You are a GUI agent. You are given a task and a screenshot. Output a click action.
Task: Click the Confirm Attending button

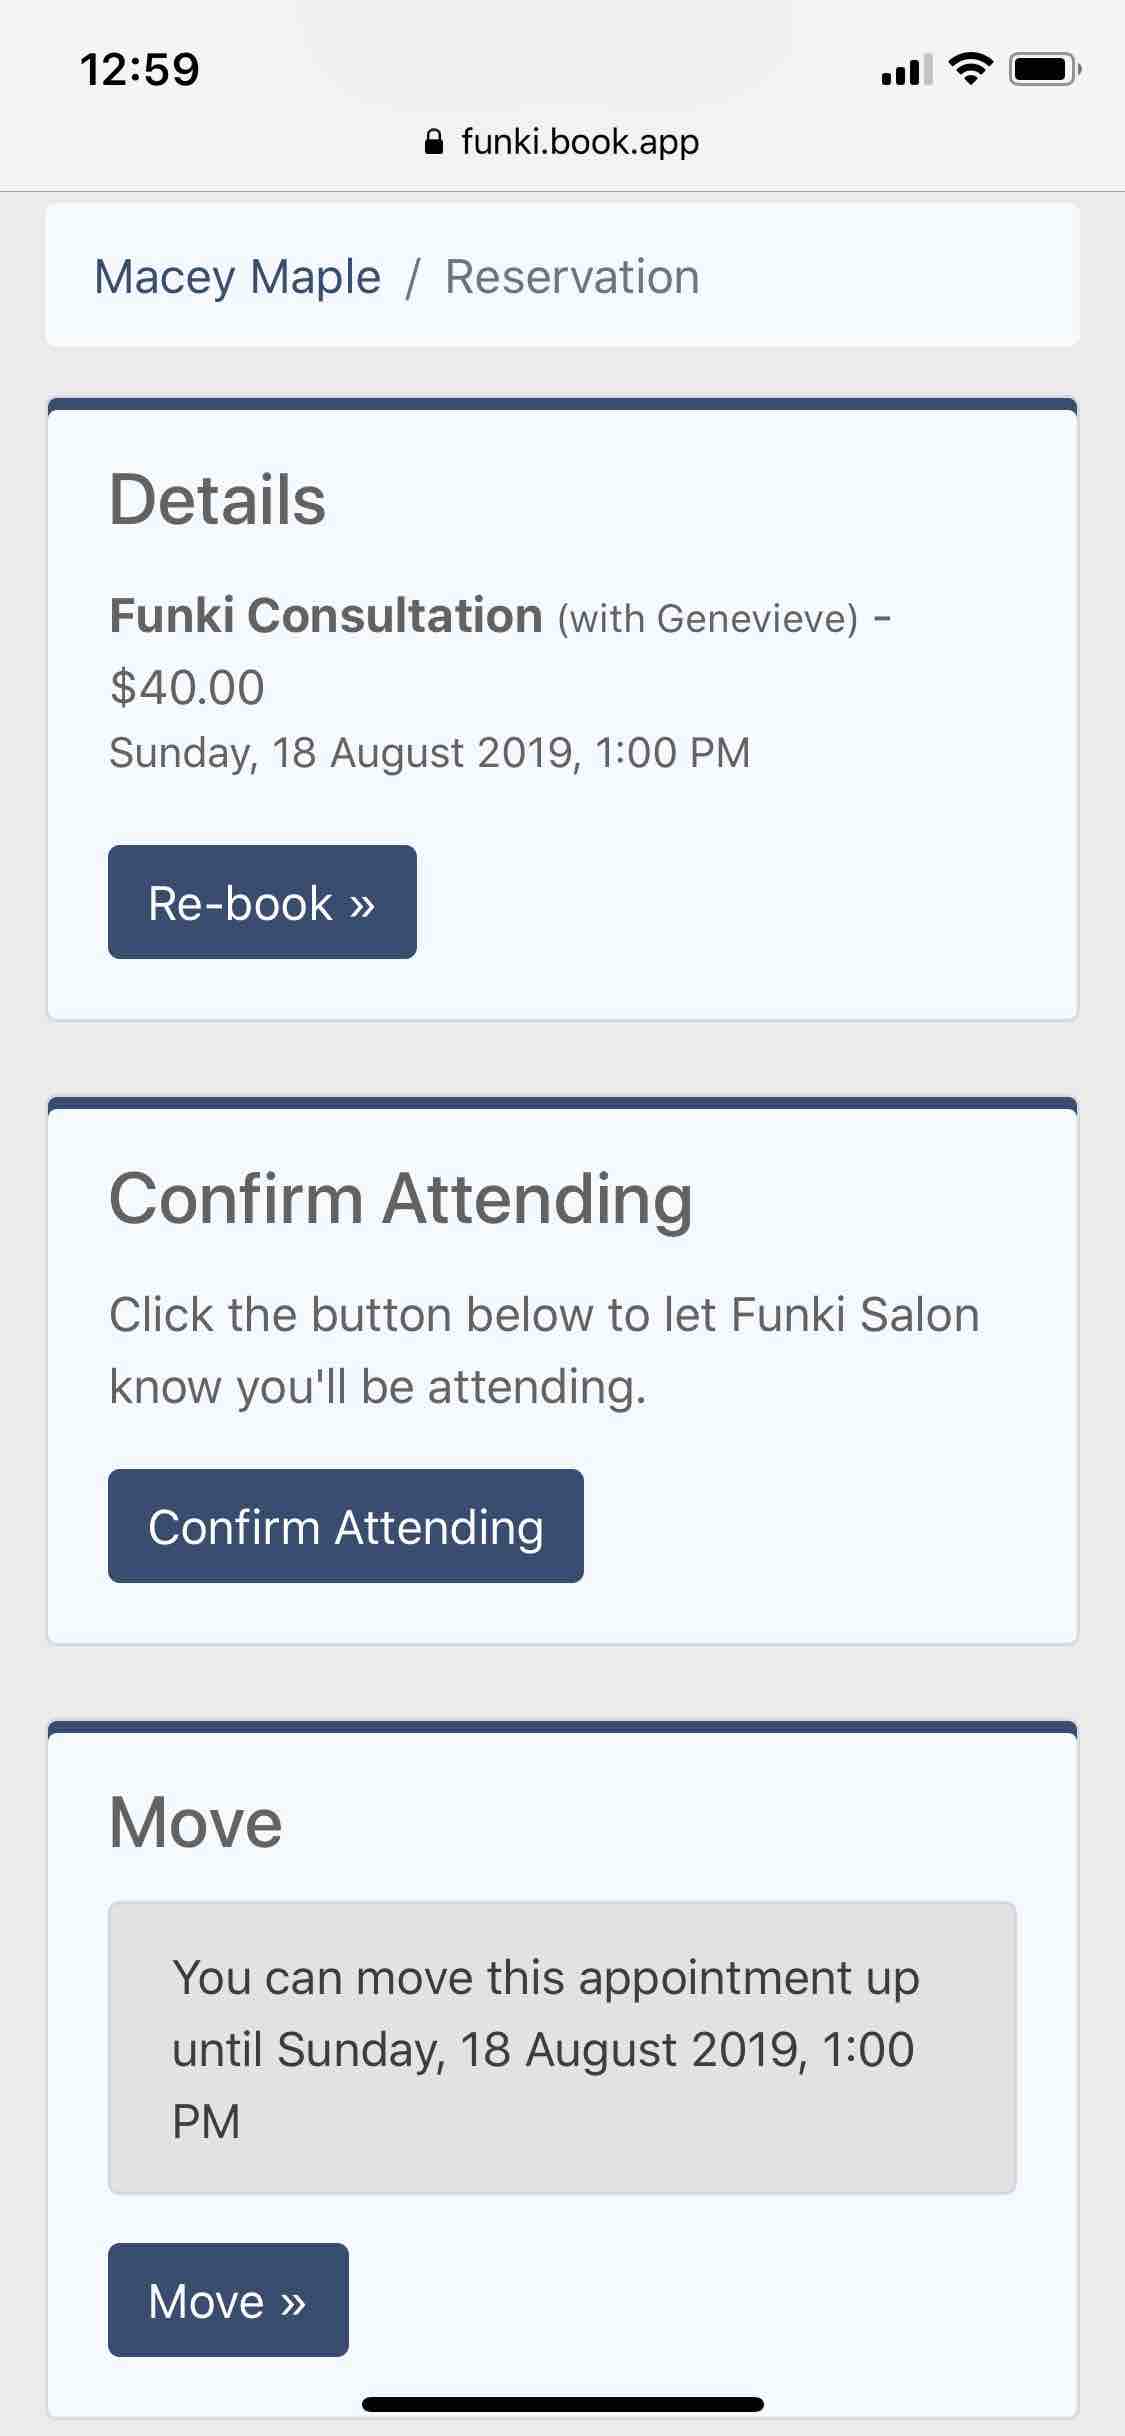pyautogui.click(x=346, y=1526)
